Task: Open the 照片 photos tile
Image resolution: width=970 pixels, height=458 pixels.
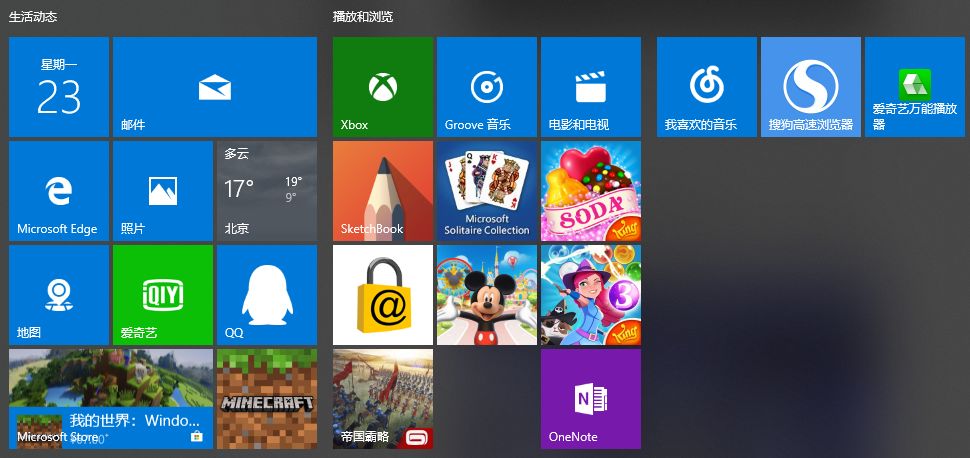Action: coord(163,191)
